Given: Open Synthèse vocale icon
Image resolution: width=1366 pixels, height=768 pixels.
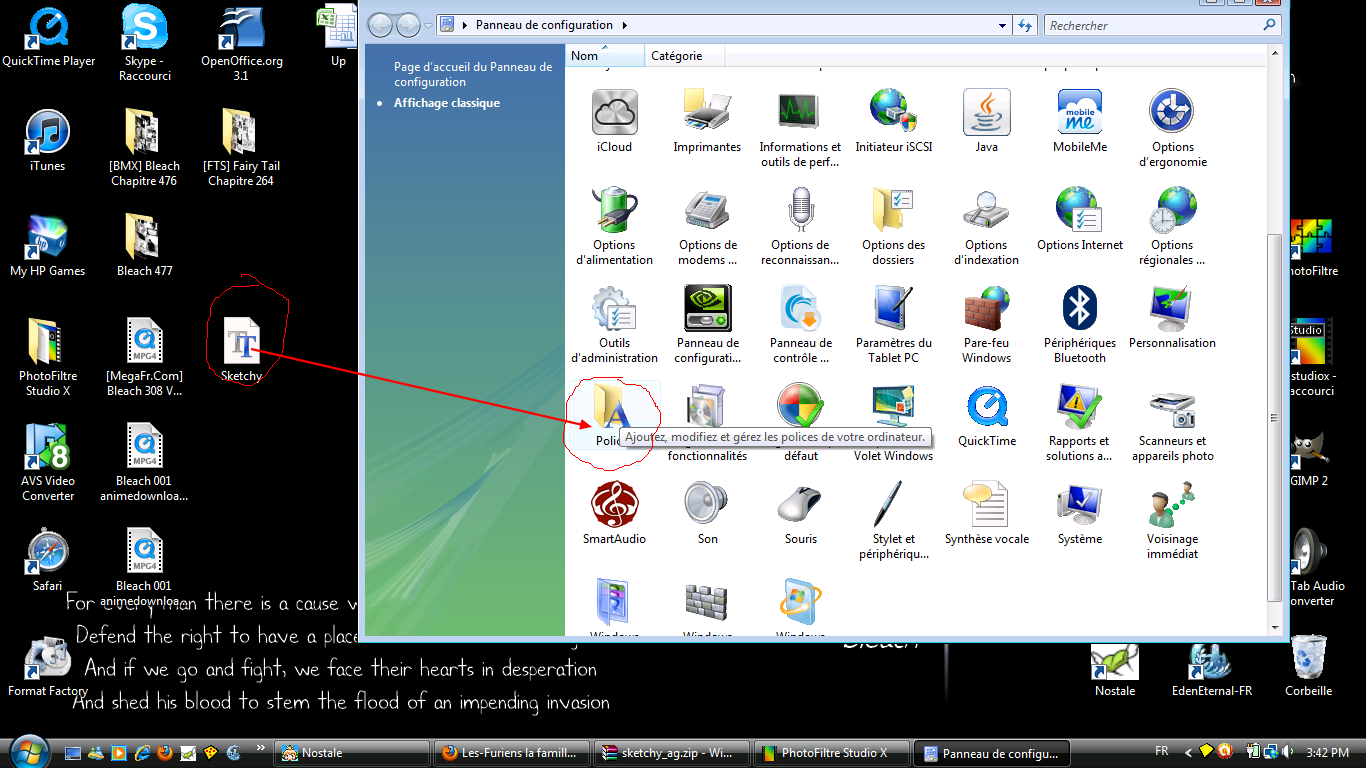Looking at the screenshot, I should (986, 504).
